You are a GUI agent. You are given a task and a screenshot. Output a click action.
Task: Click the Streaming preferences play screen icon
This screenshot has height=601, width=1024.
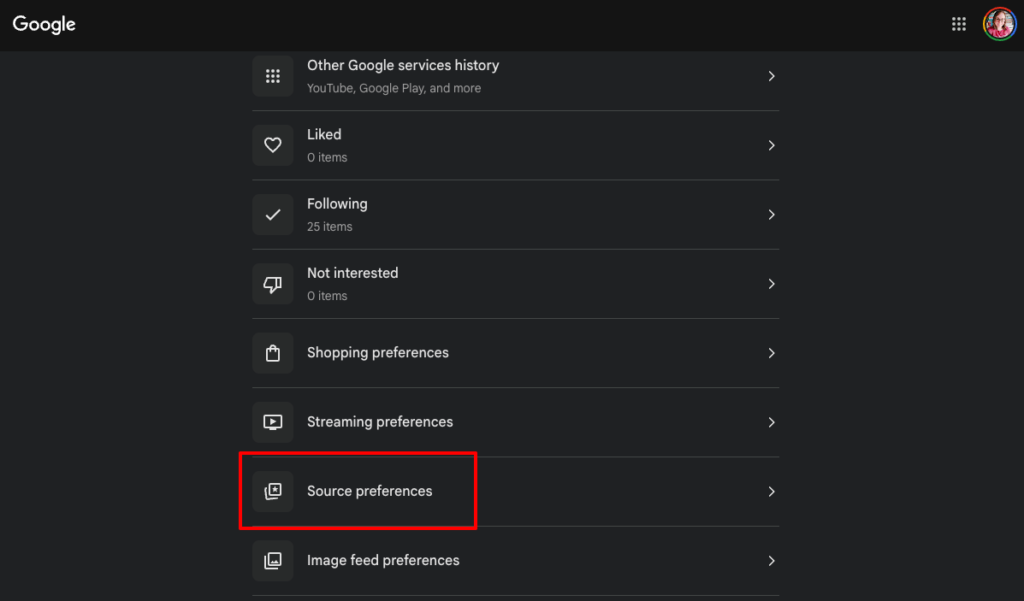273,422
